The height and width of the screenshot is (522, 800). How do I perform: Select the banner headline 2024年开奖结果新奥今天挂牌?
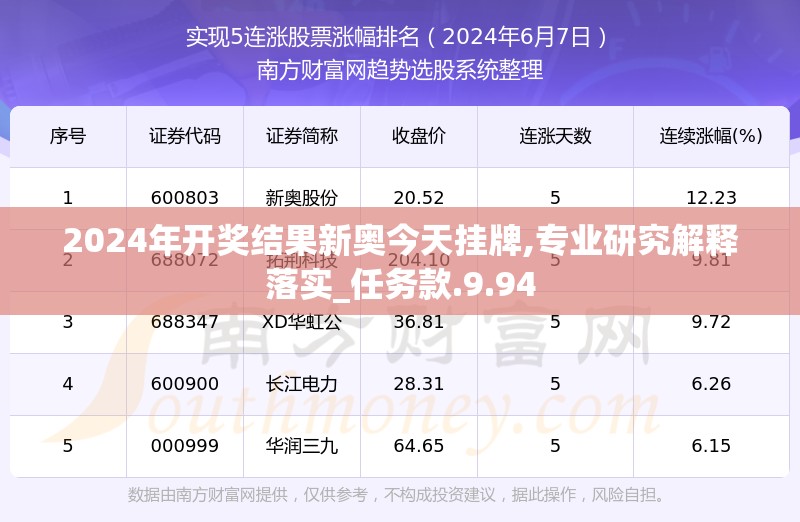coord(295,240)
